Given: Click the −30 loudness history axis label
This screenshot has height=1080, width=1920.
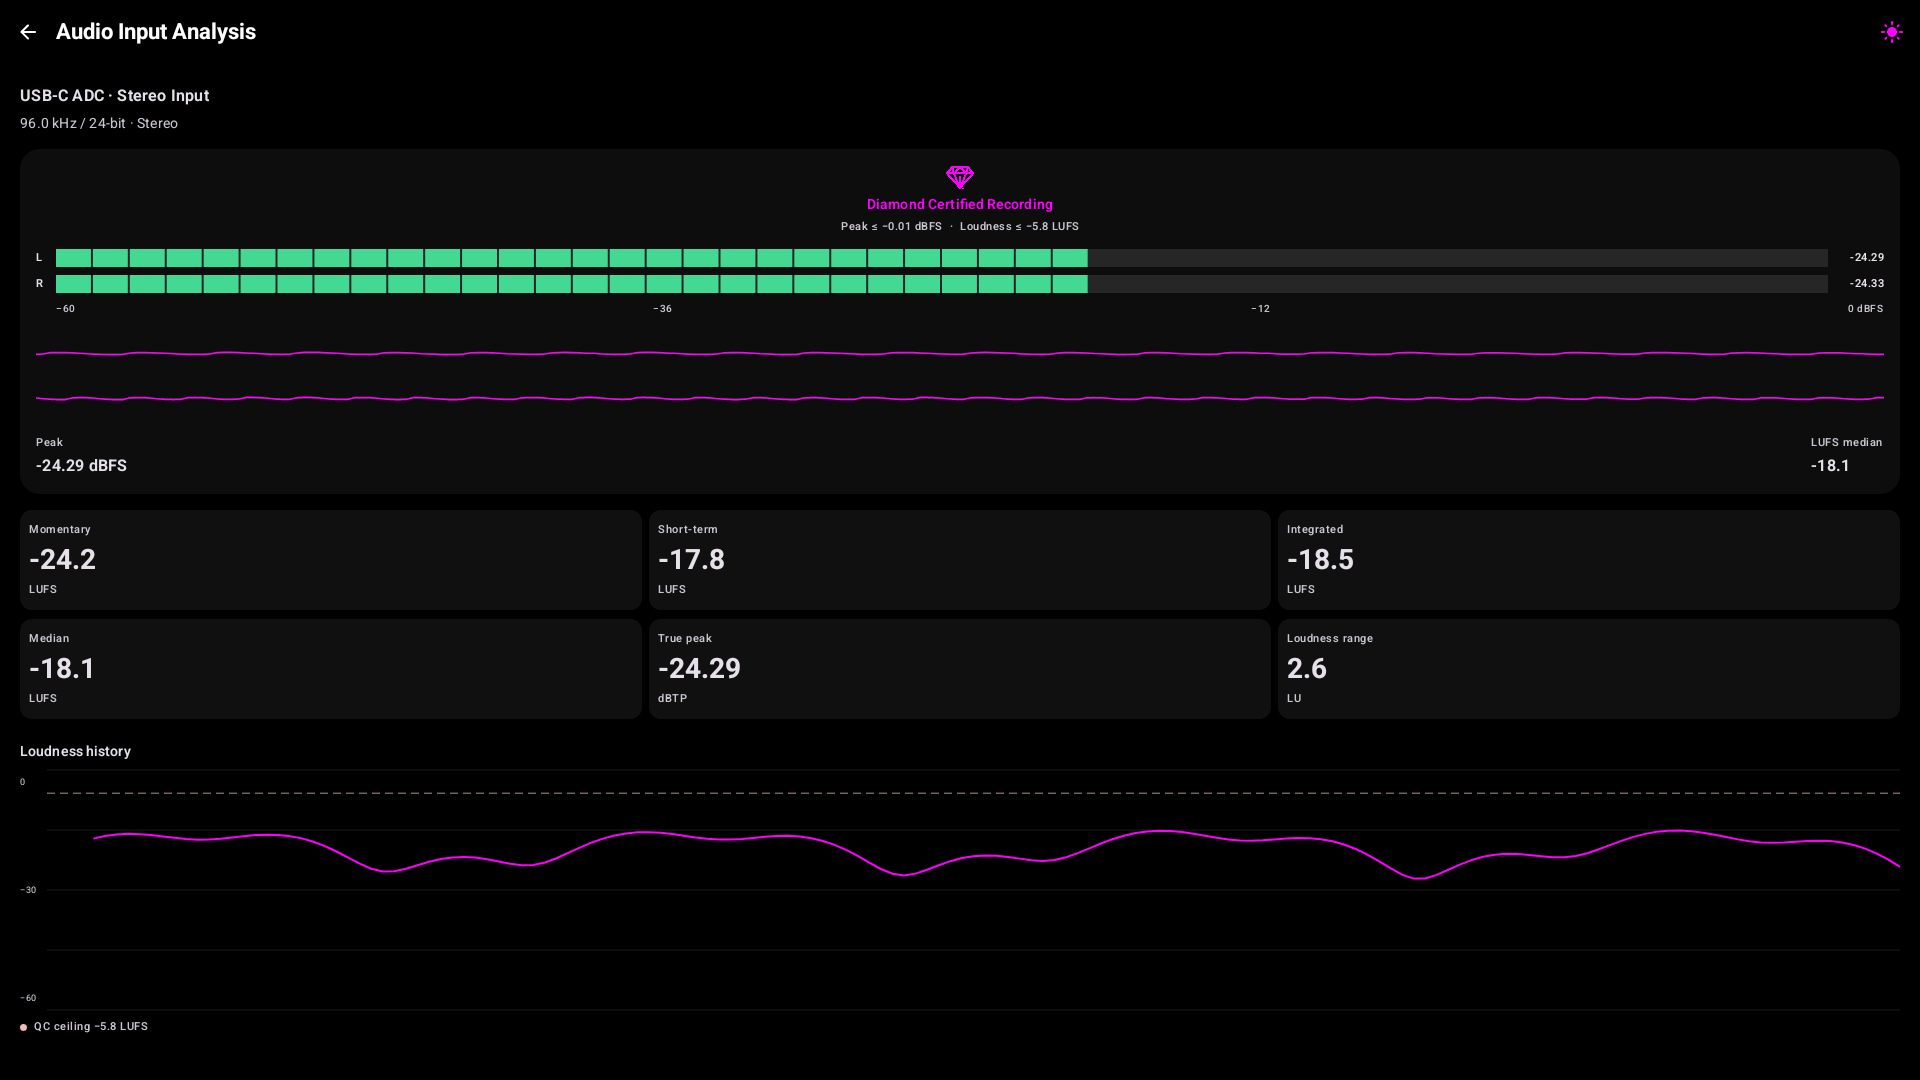Looking at the screenshot, I should 28,890.
